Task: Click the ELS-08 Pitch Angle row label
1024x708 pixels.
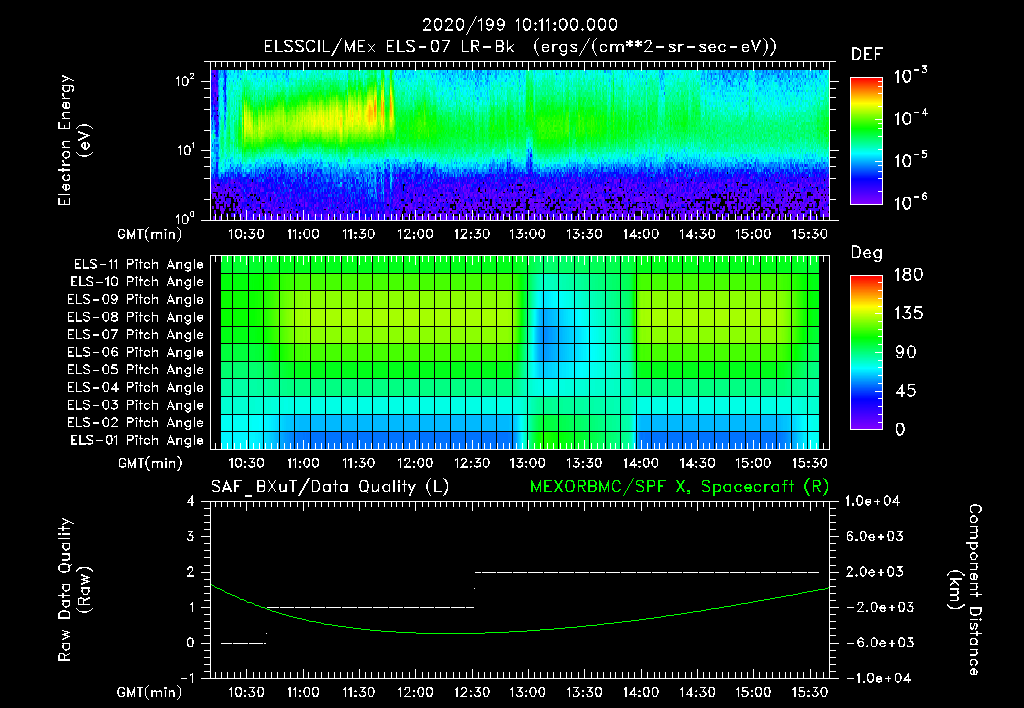Action: tap(136, 317)
